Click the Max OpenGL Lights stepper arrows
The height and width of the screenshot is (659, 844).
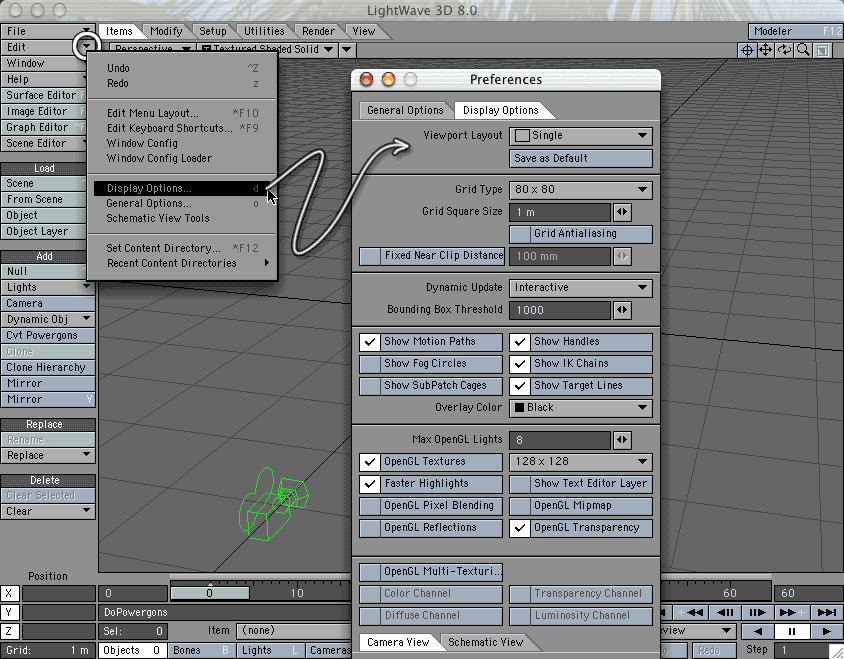(x=622, y=440)
